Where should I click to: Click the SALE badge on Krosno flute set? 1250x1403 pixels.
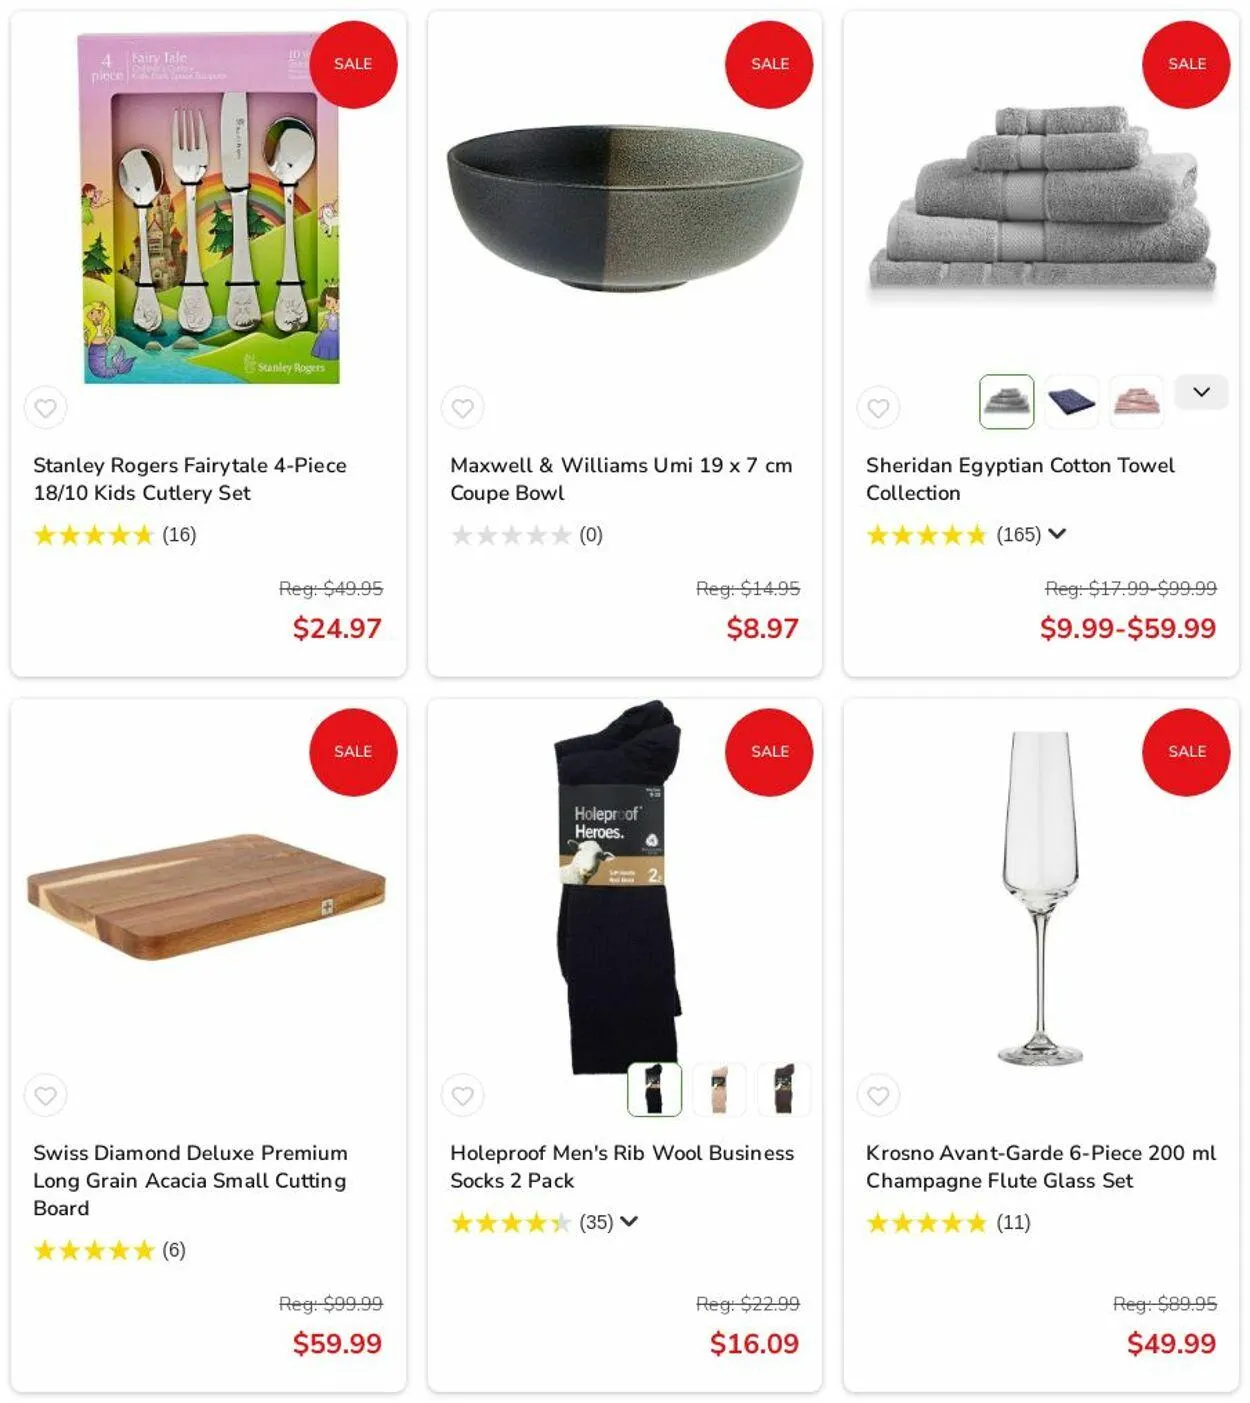(1186, 752)
